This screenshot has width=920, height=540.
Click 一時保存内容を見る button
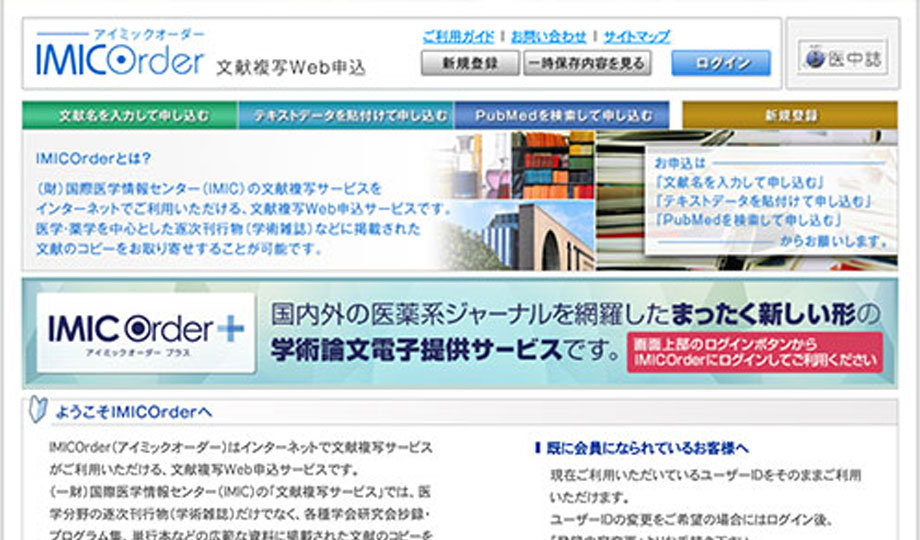click(587, 63)
